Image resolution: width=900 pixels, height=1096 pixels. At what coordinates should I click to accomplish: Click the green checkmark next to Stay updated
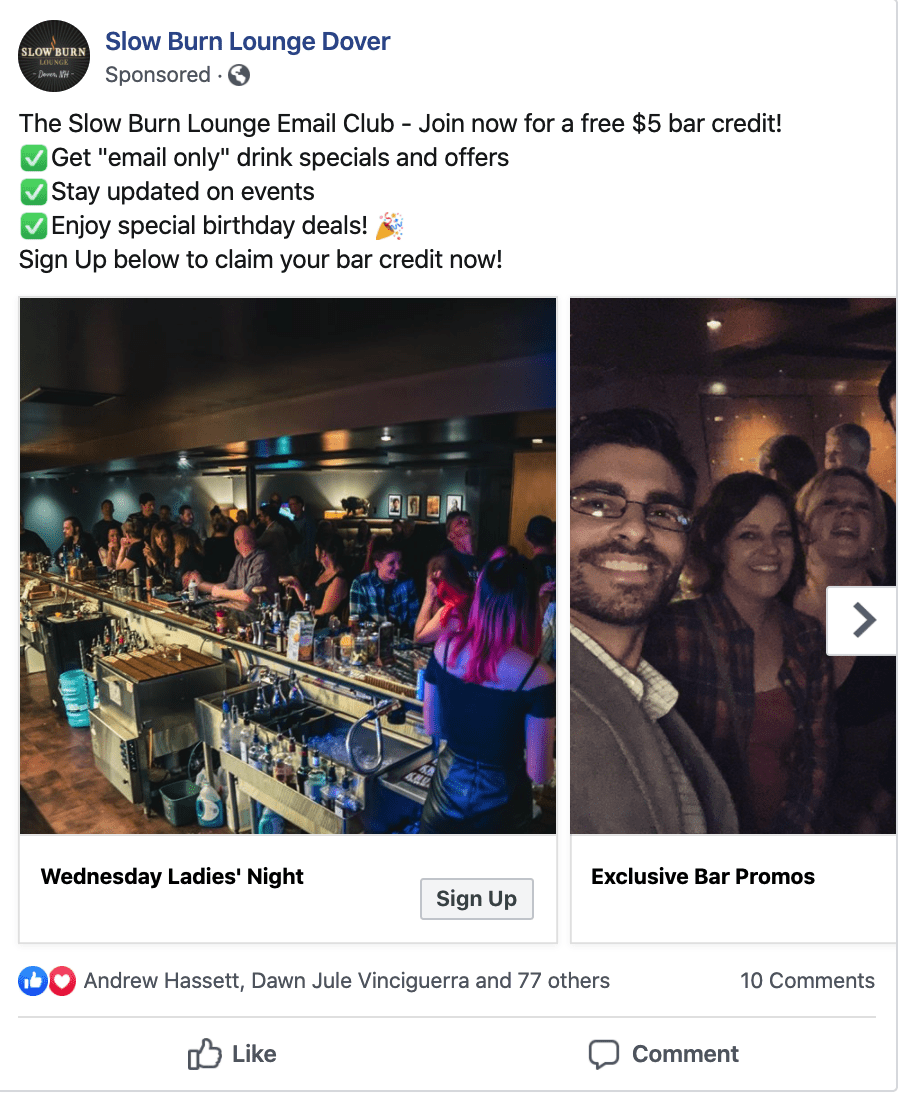[x=34, y=192]
